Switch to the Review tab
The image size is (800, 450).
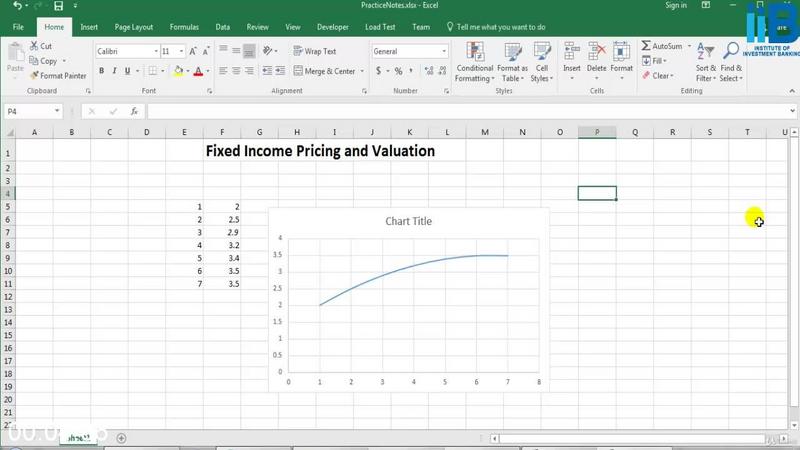tap(257, 27)
